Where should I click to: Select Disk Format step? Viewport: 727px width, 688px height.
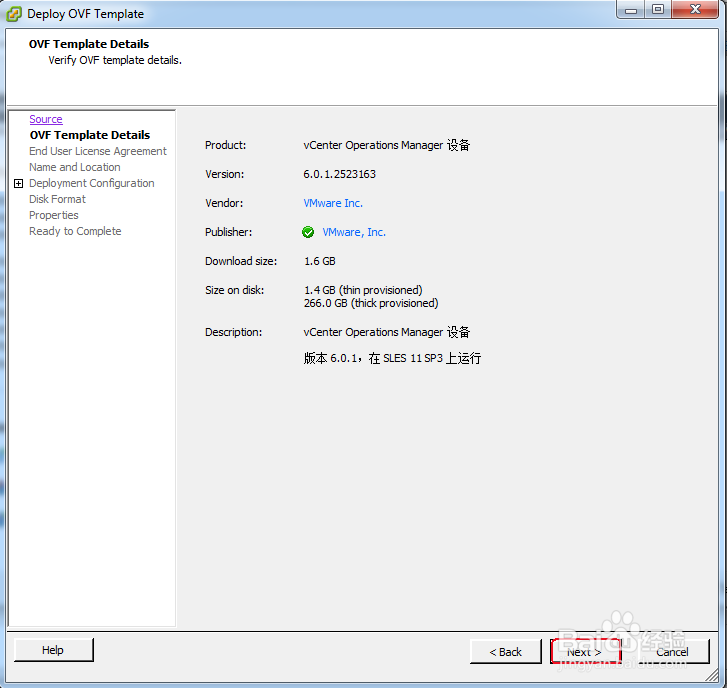pyautogui.click(x=57, y=199)
